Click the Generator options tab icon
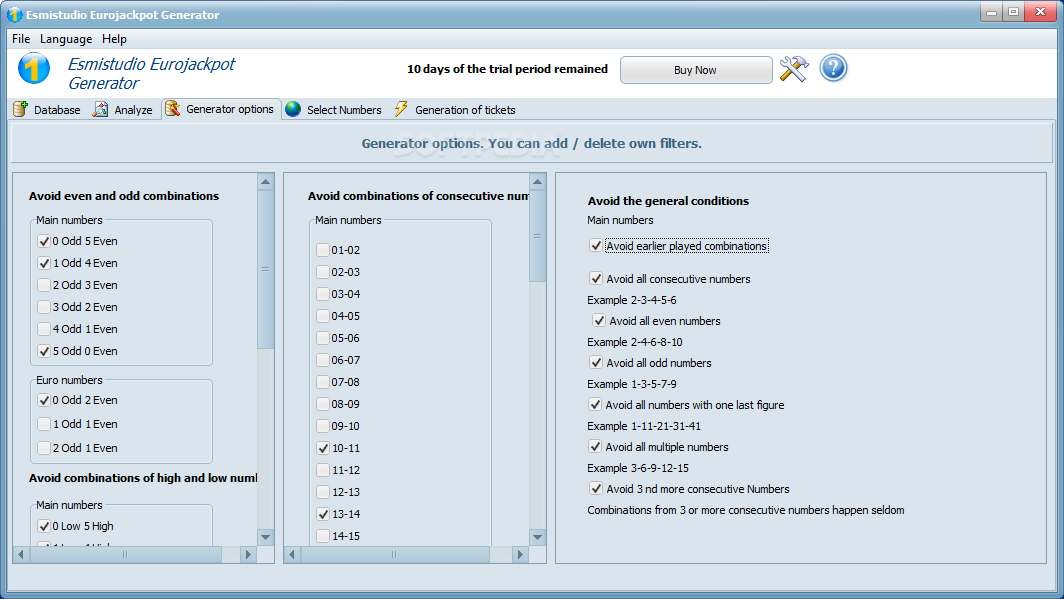Viewport: 1064px width, 599px height. click(172, 109)
